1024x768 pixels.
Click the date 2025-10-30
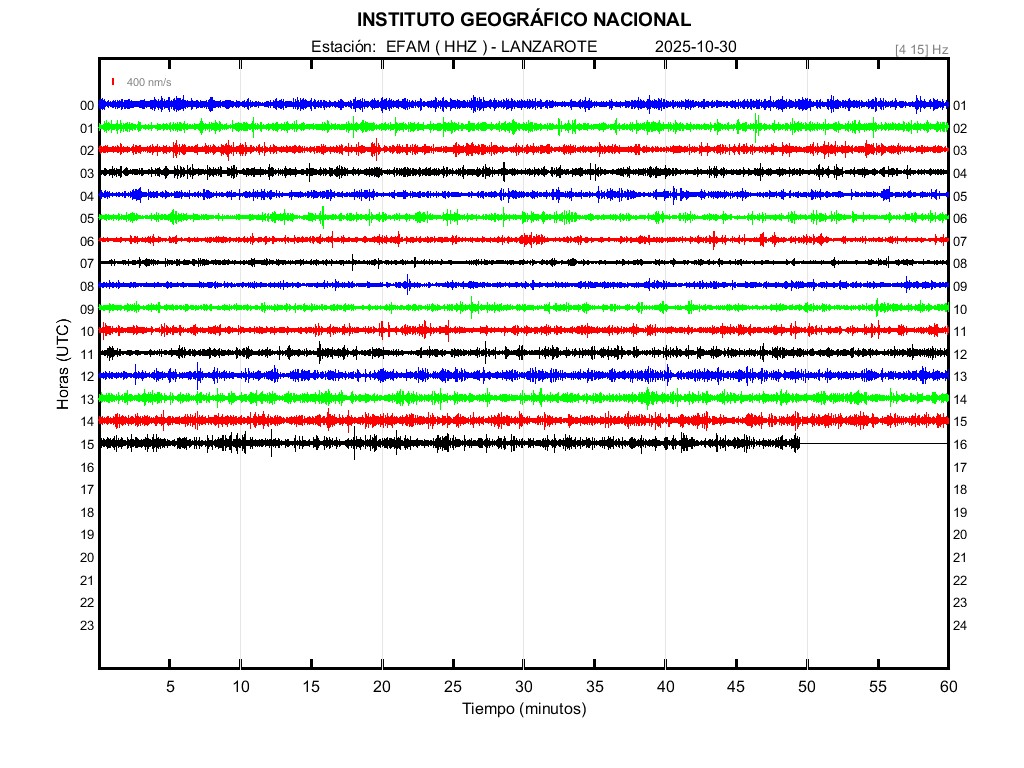695,47
